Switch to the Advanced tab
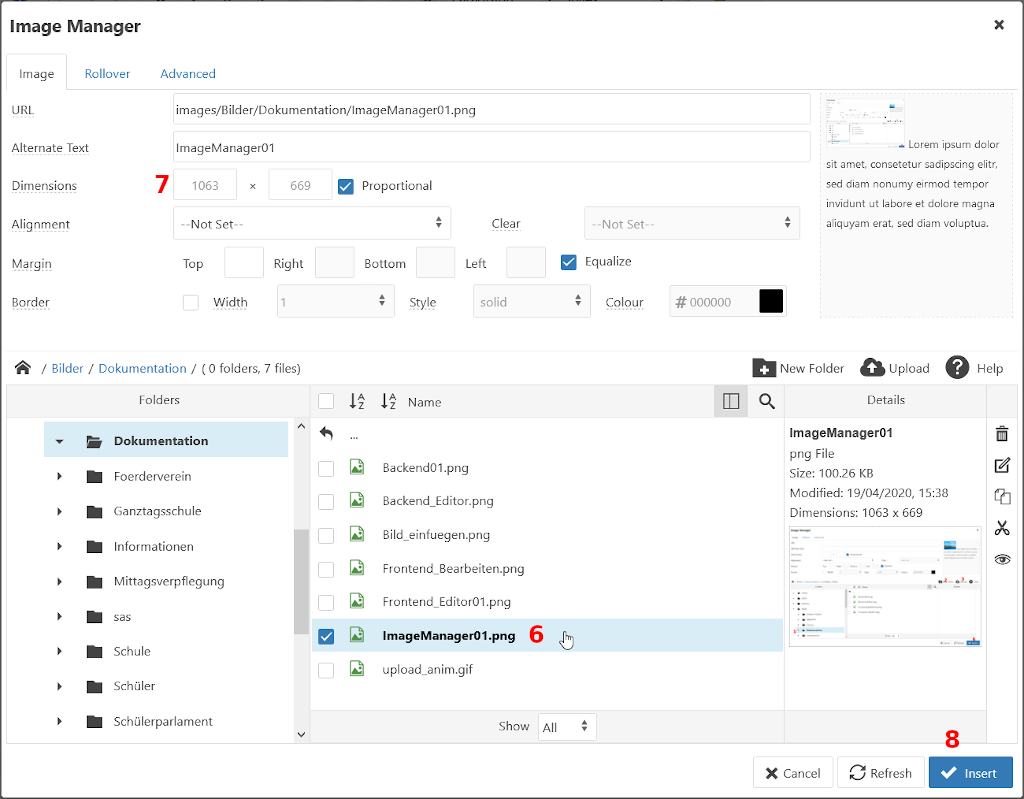 [x=188, y=73]
